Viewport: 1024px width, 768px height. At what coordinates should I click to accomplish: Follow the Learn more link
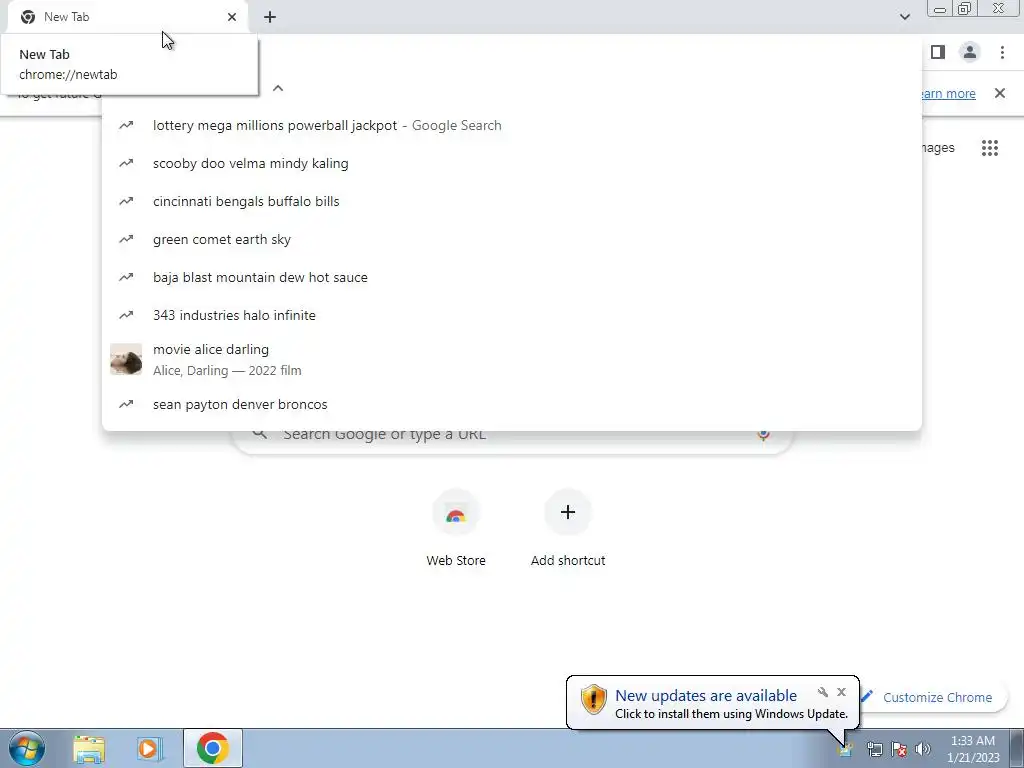[947, 93]
